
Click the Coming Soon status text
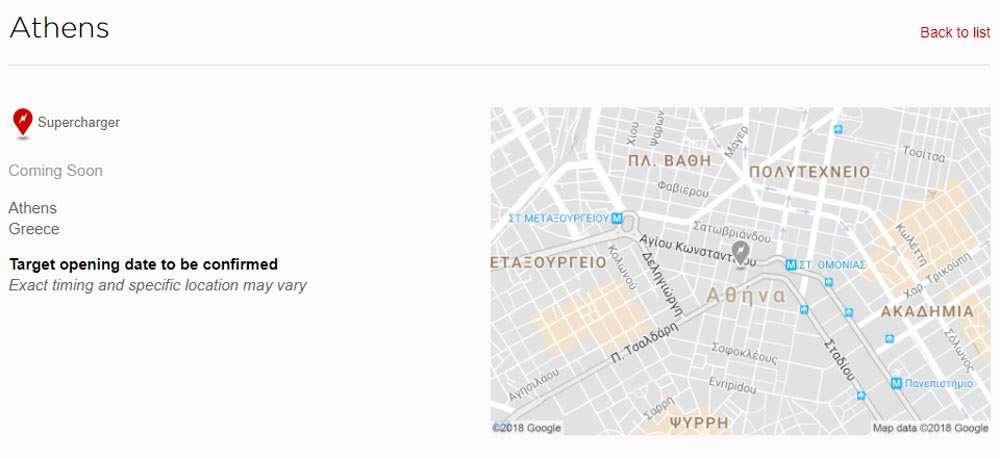pos(56,171)
